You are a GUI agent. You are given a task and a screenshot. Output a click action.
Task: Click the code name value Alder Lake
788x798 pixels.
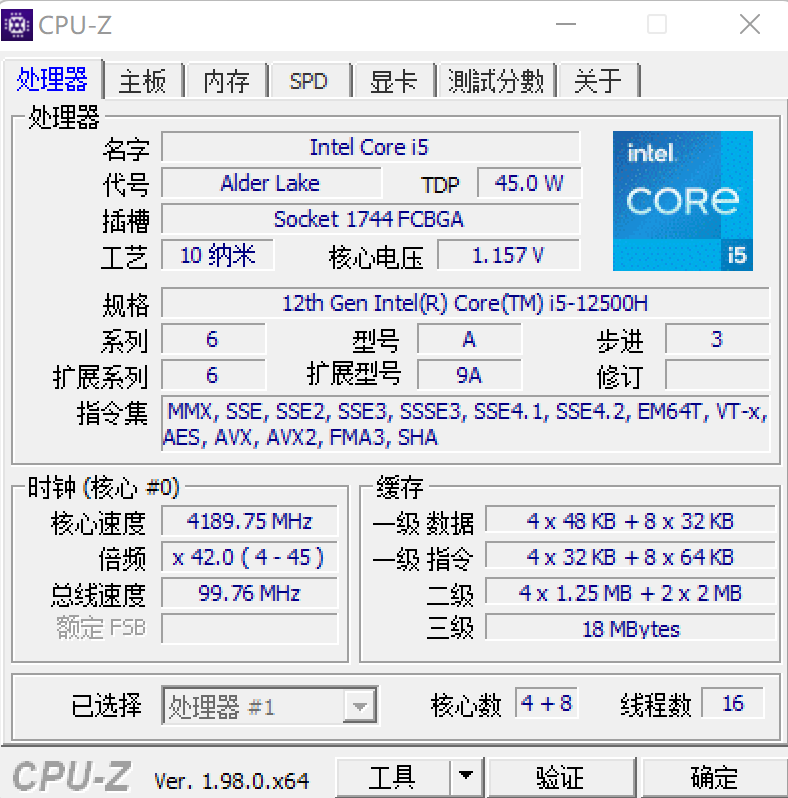pos(271,183)
